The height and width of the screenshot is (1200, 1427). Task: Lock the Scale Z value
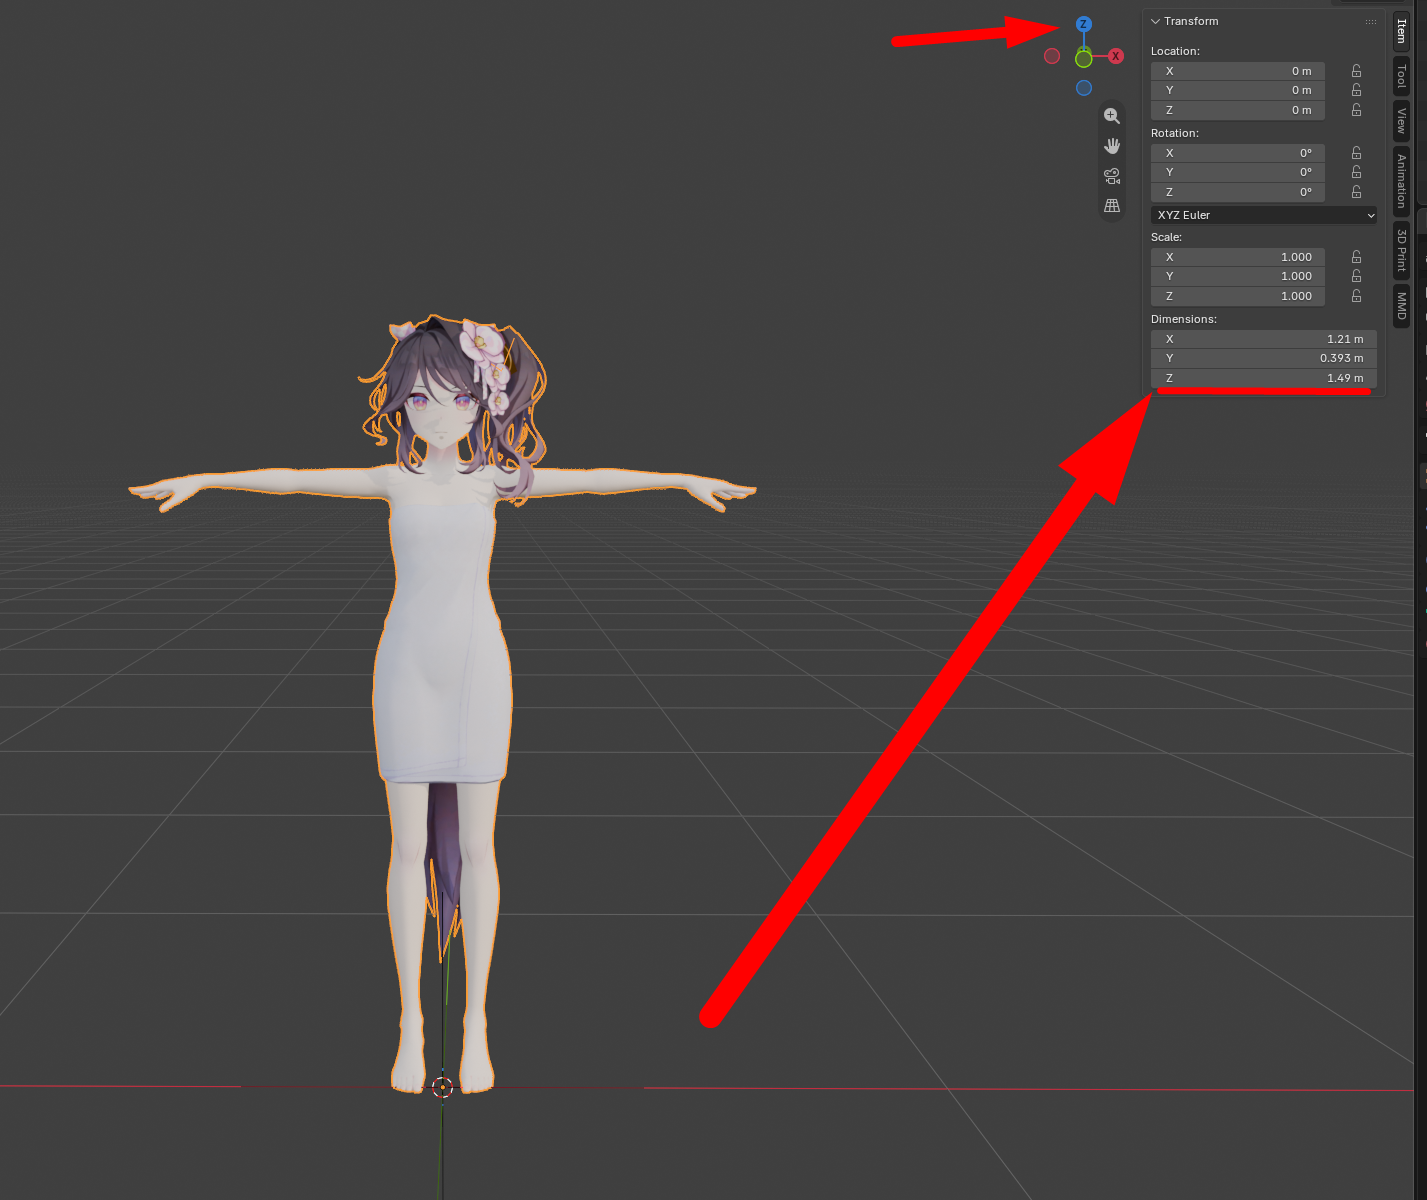(x=1356, y=296)
